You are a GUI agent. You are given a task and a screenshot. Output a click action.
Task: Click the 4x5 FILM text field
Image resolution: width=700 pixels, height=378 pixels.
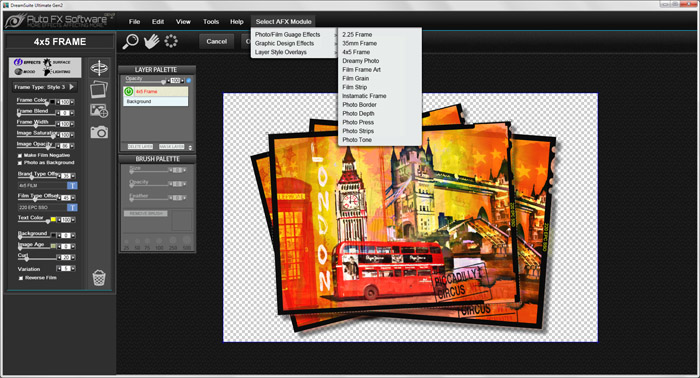pos(42,185)
